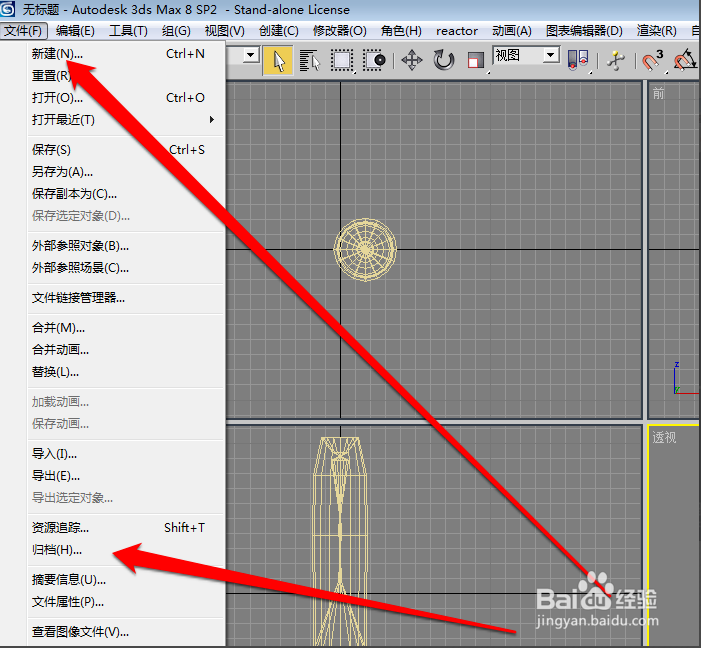Click the 前 viewport label

(x=659, y=93)
